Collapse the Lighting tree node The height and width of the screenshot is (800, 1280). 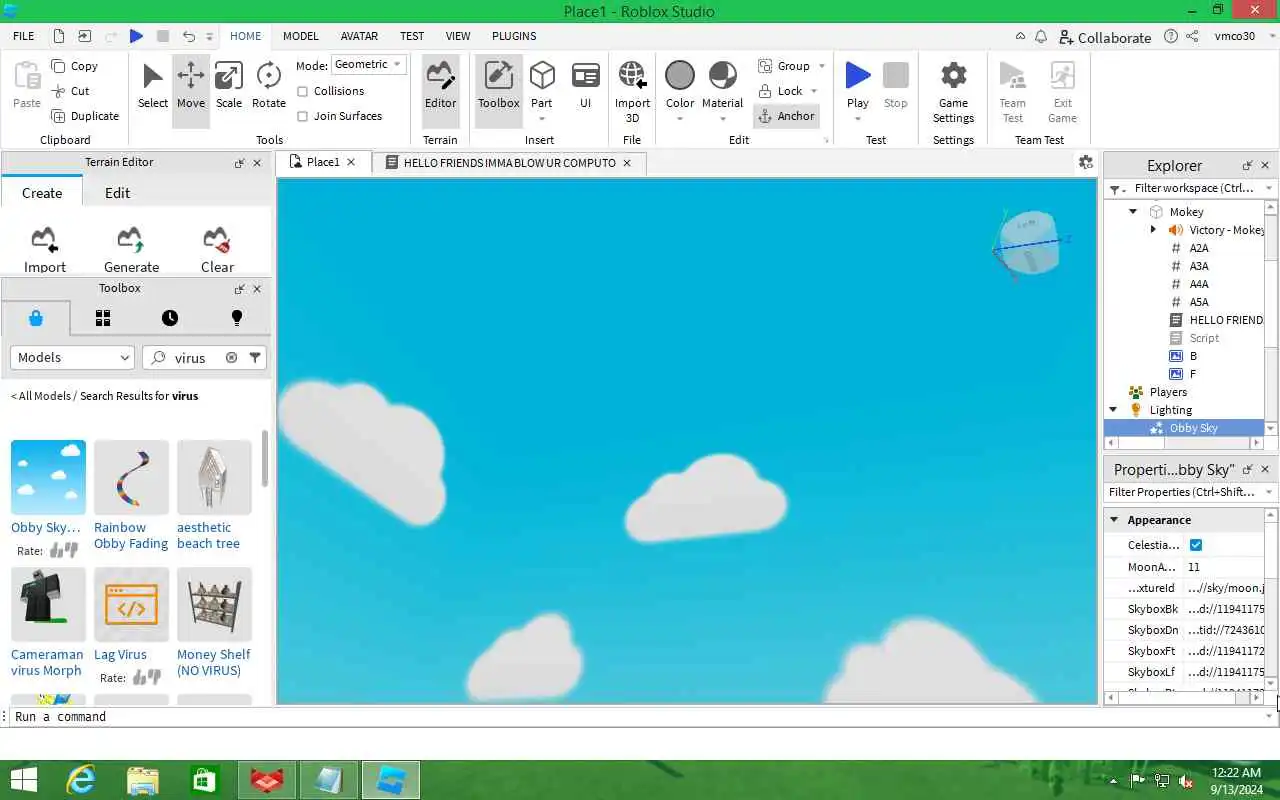point(1113,409)
